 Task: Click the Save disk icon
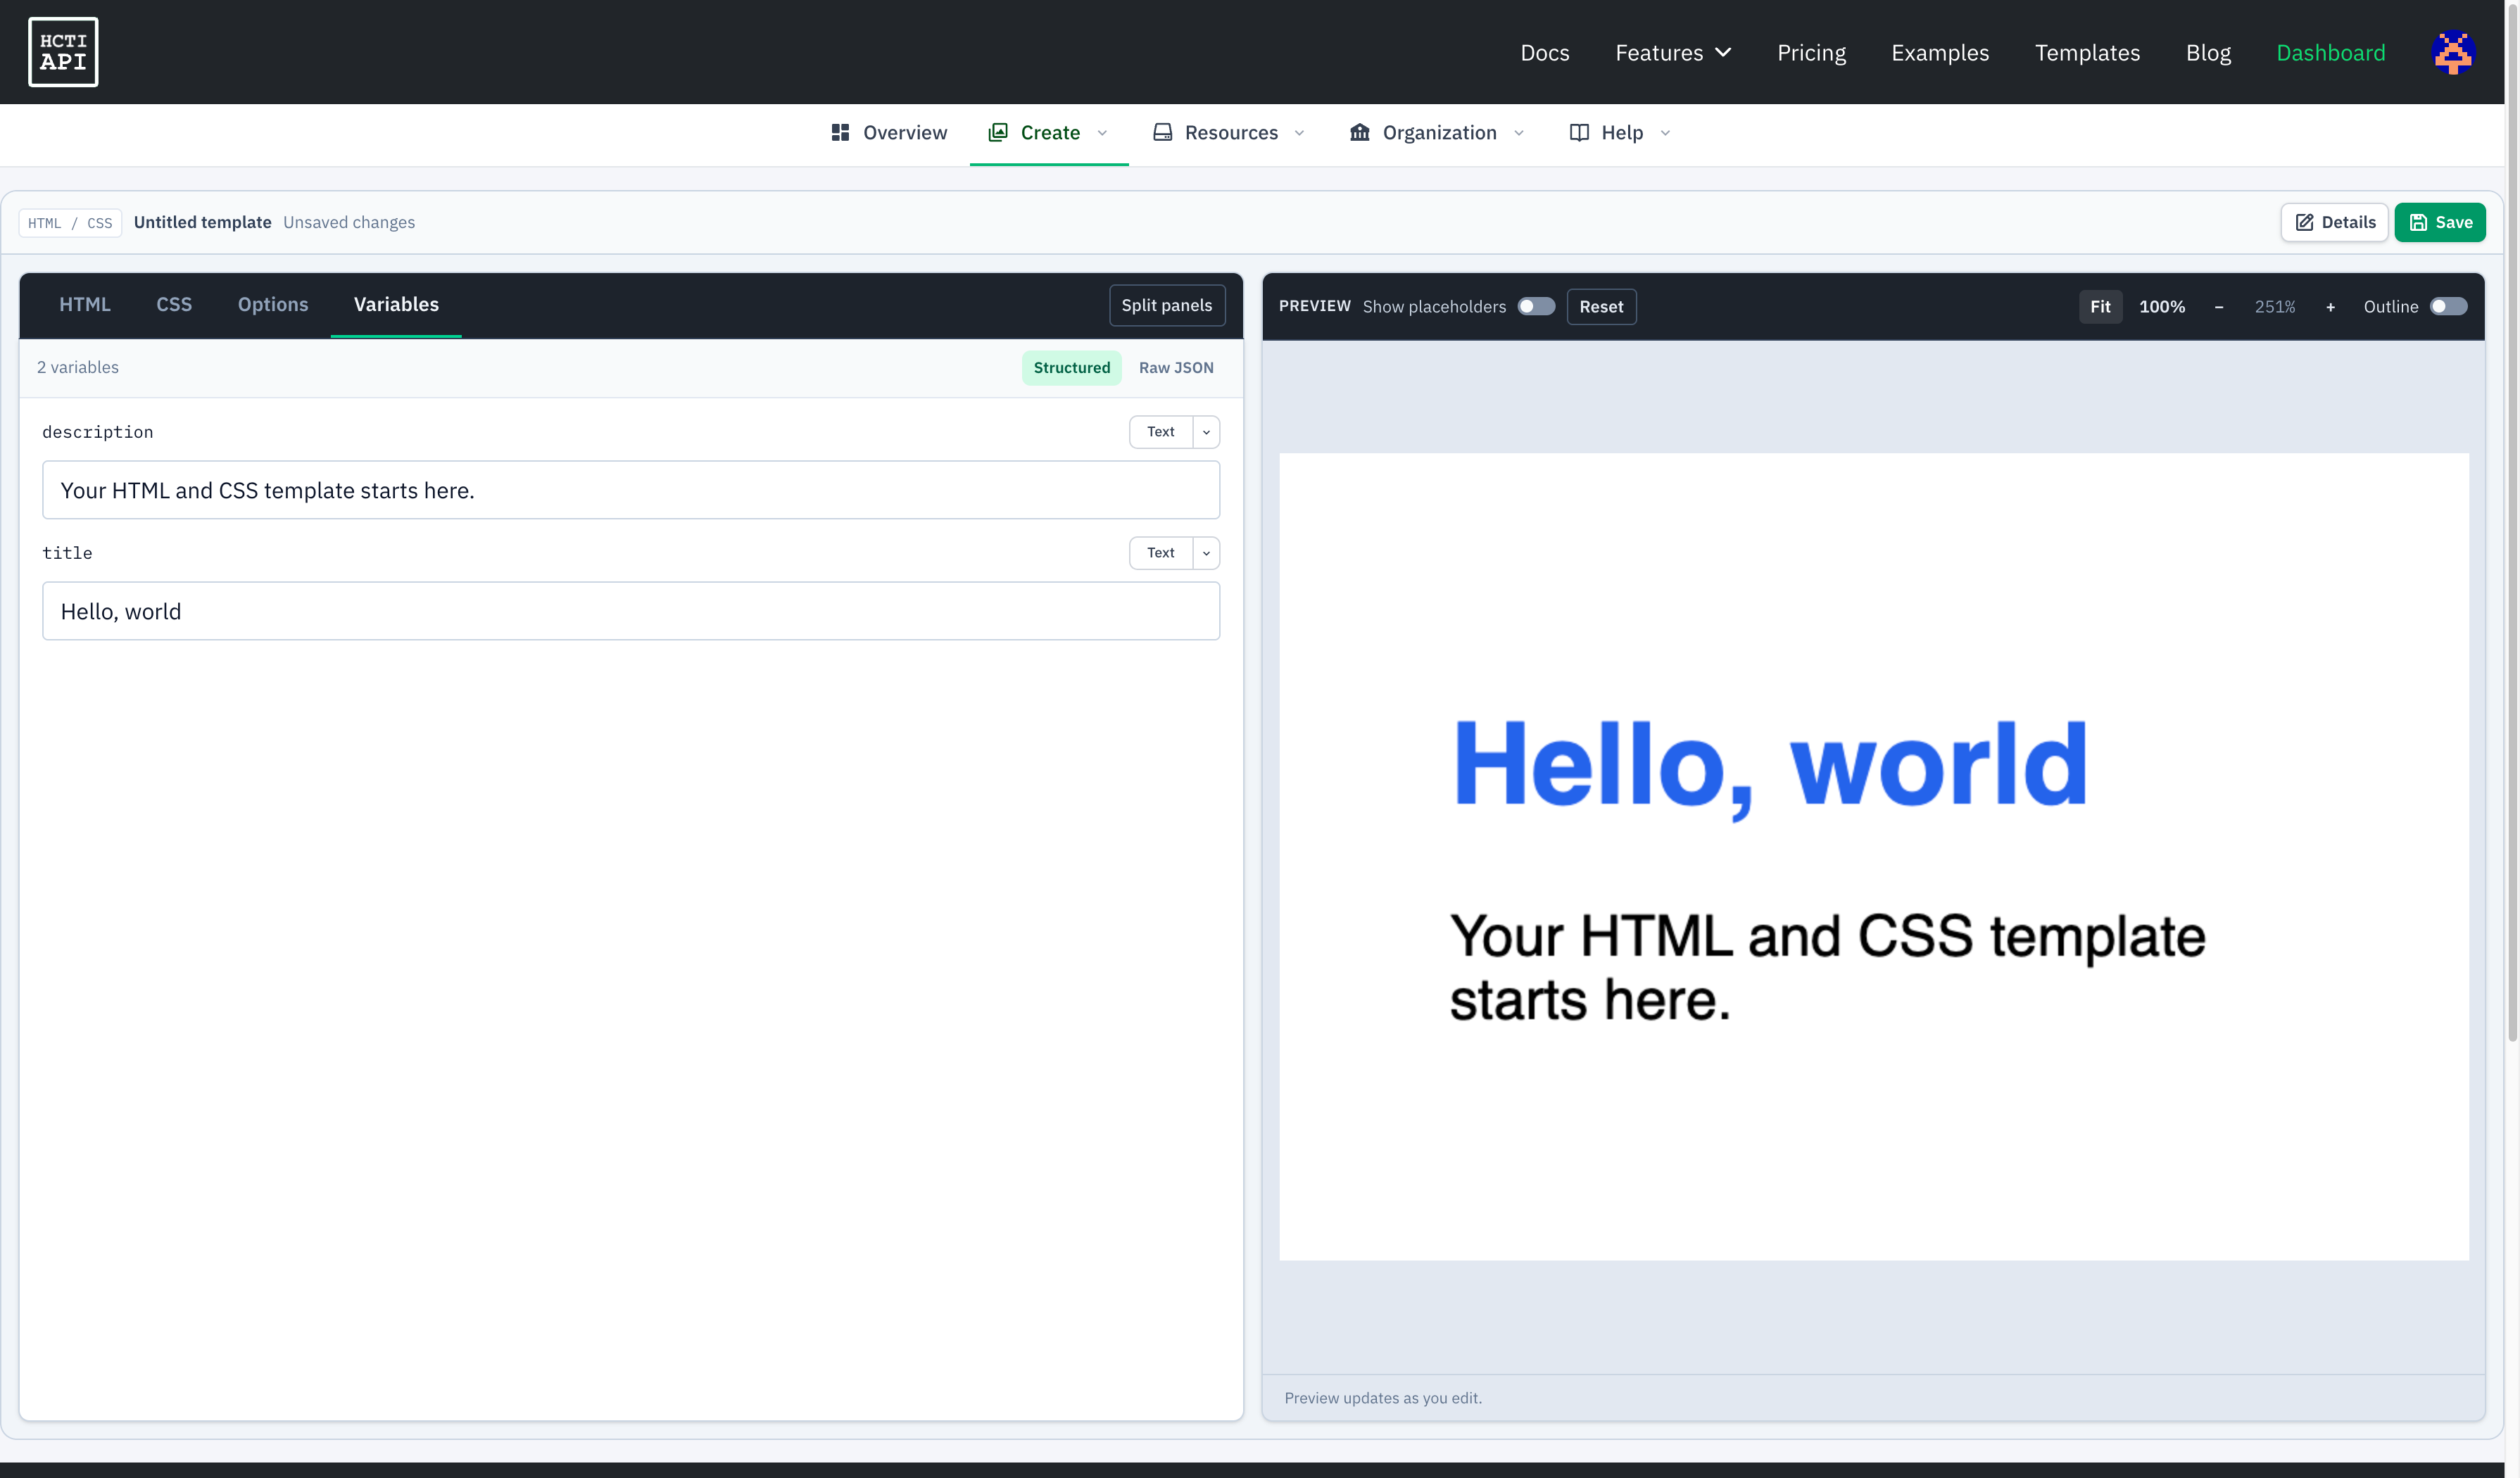[2418, 222]
